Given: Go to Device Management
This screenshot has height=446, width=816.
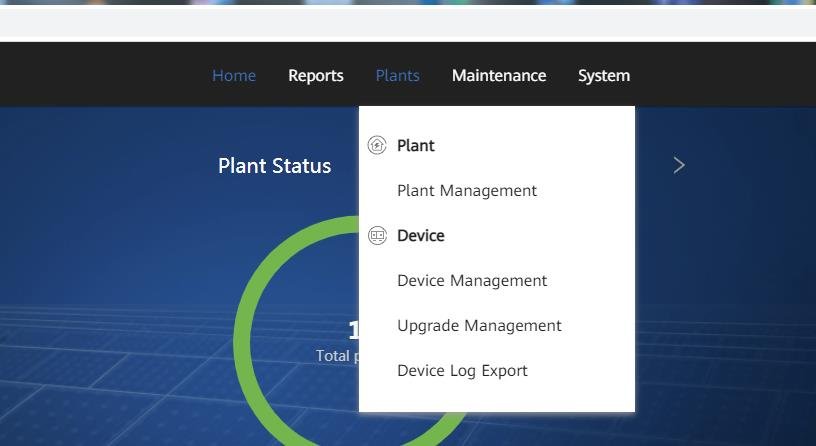Looking at the screenshot, I should pos(472,281).
